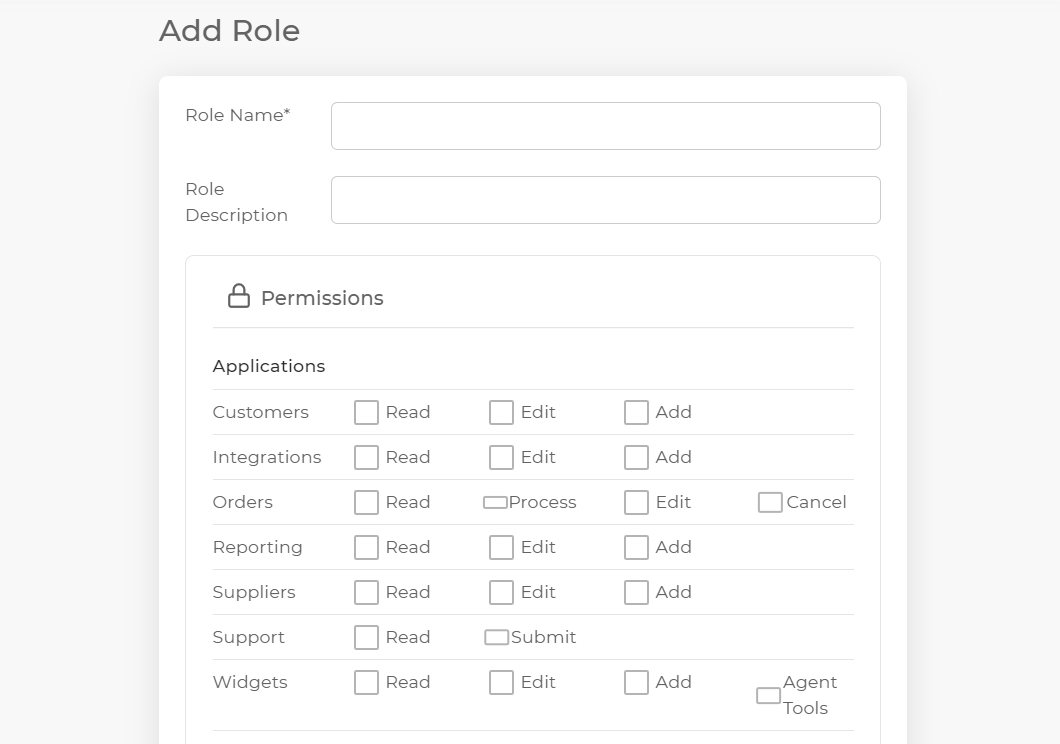Check Add permission for Integrations
Screen dimensions: 1060x744
point(636,458)
